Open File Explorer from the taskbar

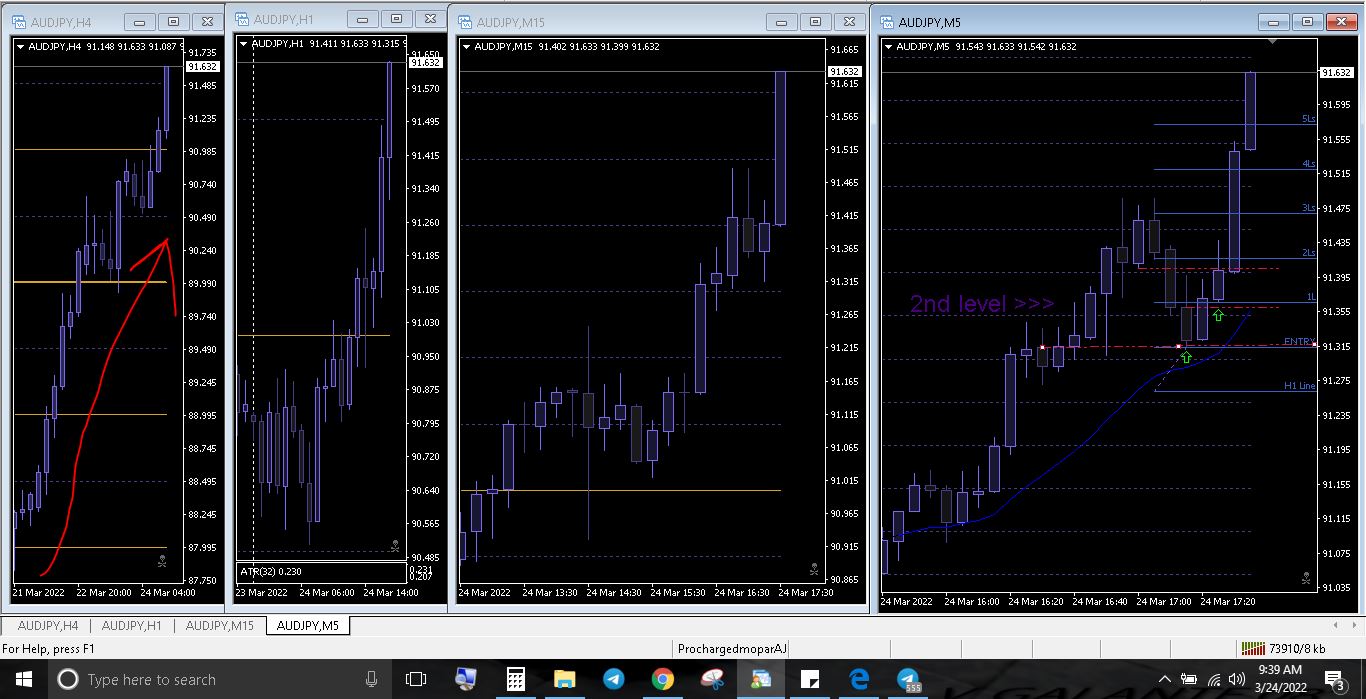(565, 679)
